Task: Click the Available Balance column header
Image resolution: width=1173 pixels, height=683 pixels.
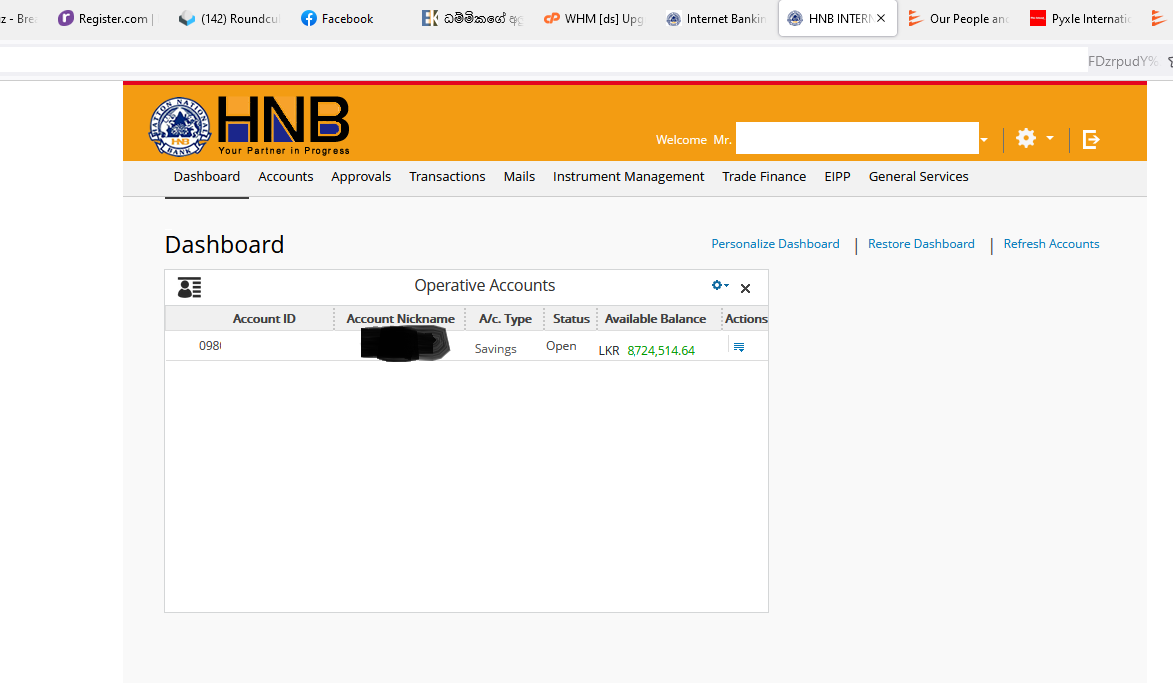Action: pyautogui.click(x=655, y=319)
